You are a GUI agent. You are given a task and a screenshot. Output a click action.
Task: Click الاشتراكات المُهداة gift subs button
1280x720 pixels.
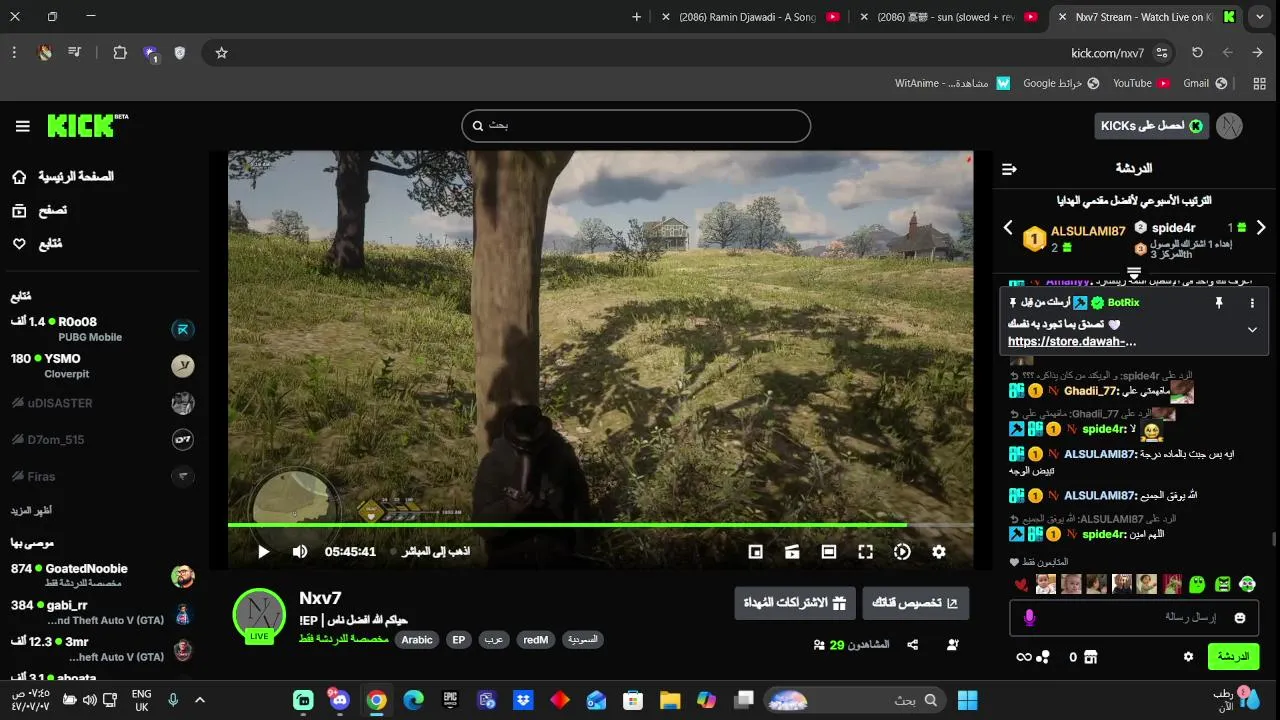coord(795,603)
